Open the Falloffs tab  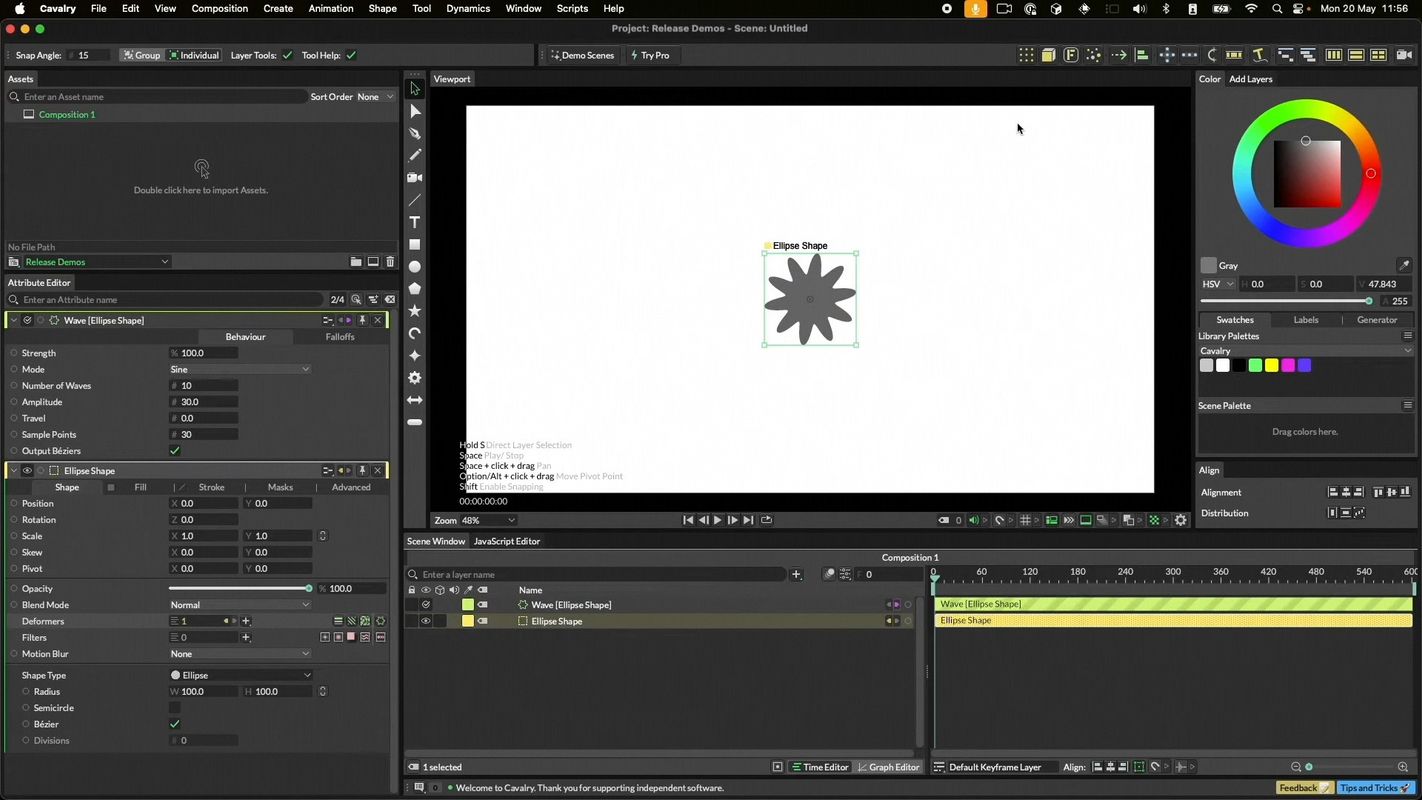click(340, 337)
